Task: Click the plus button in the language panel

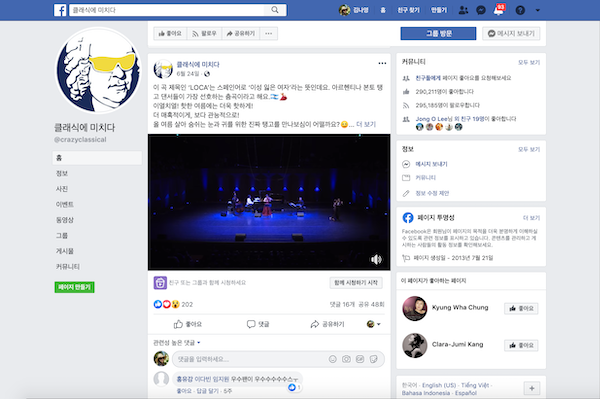Action: click(x=532, y=388)
